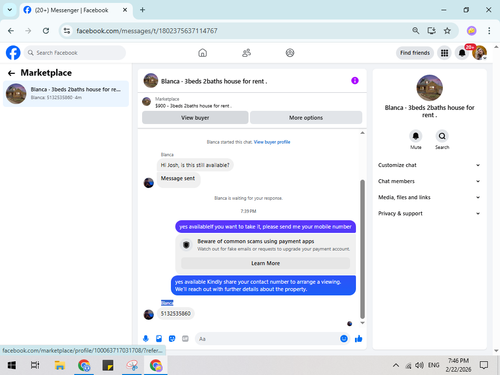Open Task View on the taskbar
Screen dimensions: 500x375
[x=35, y=365]
